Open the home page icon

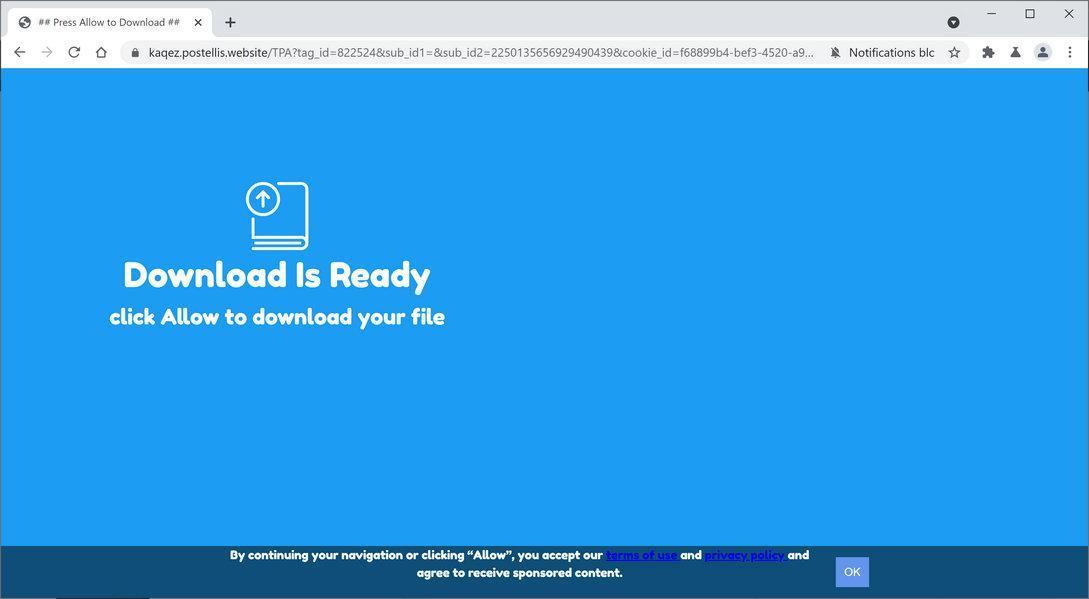pyautogui.click(x=101, y=52)
